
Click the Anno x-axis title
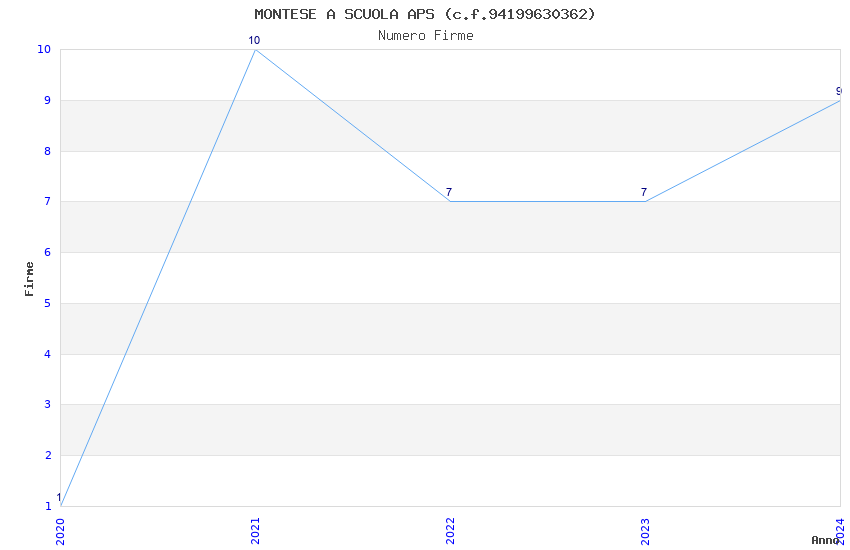[x=824, y=540]
